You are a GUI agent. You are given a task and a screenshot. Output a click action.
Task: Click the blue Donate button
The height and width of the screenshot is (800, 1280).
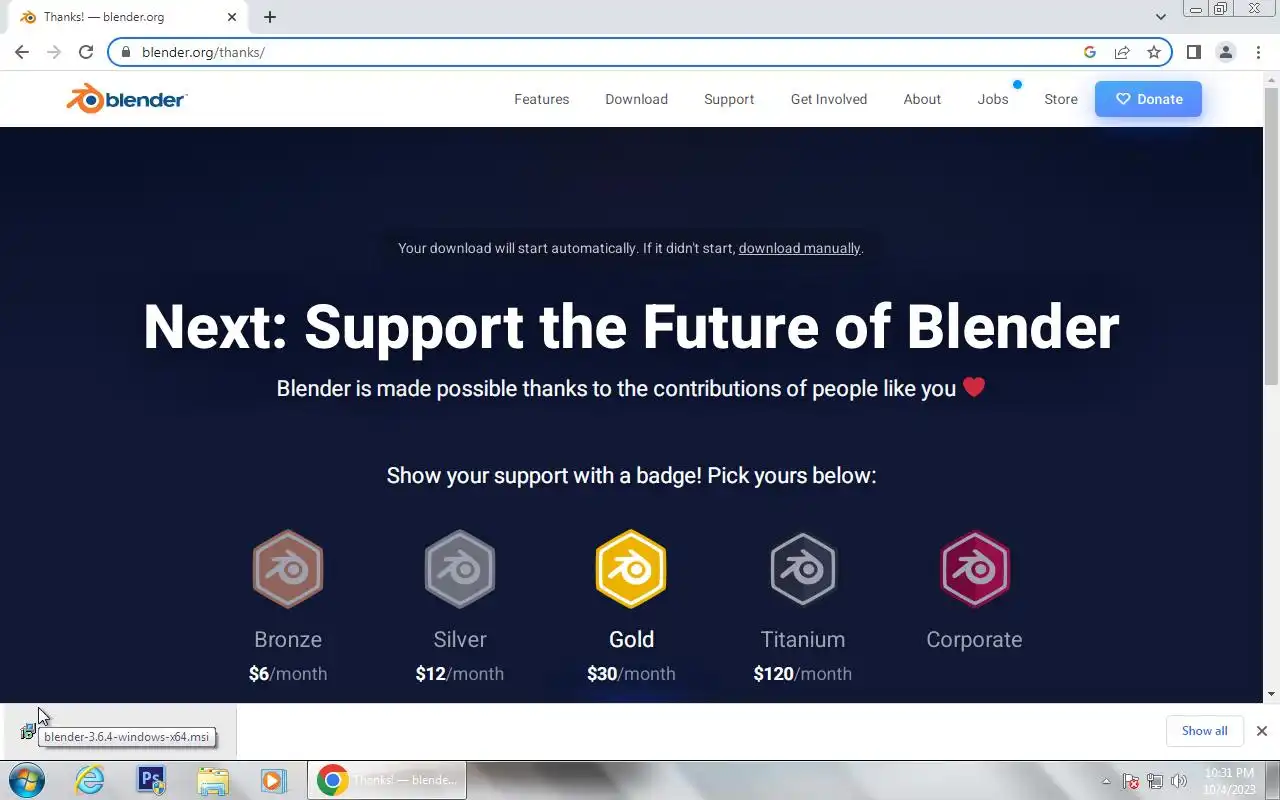pos(1148,99)
